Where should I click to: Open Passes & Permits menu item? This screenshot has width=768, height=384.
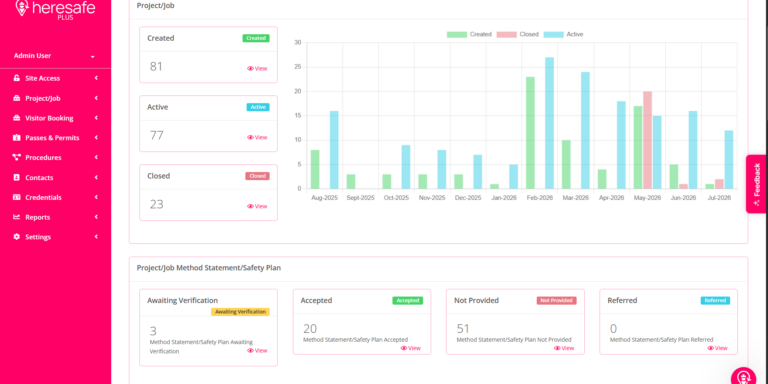coord(55,138)
